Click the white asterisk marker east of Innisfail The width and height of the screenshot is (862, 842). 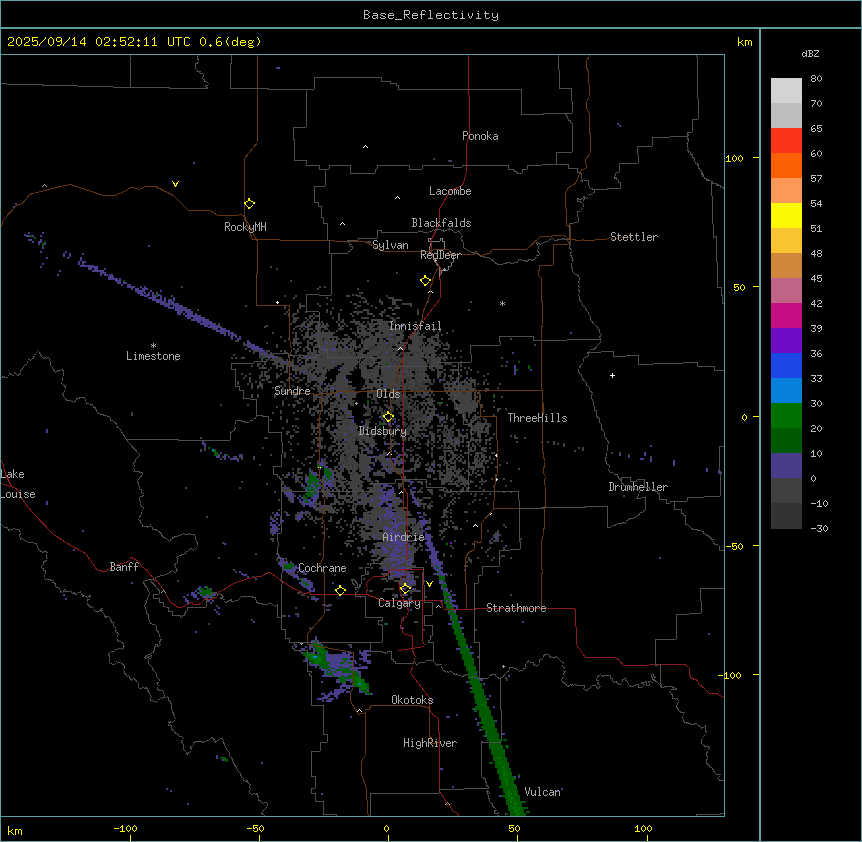(502, 303)
